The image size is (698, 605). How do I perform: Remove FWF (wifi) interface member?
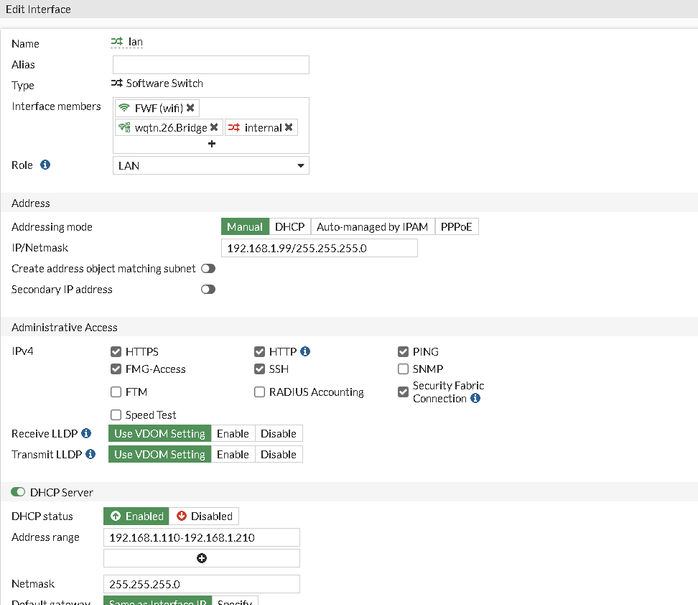coord(190,108)
